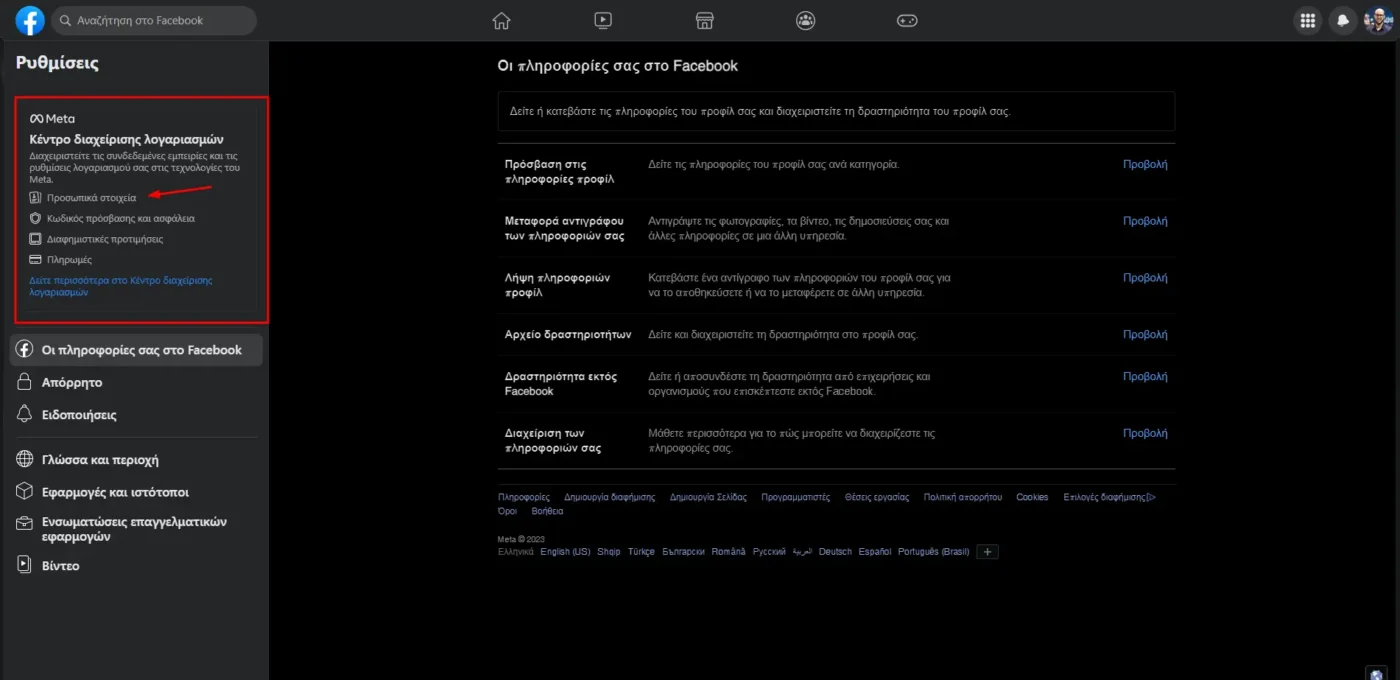Click the globe icon beside Γλώσσα και περιοχή
This screenshot has width=1400, height=680.
click(x=25, y=460)
